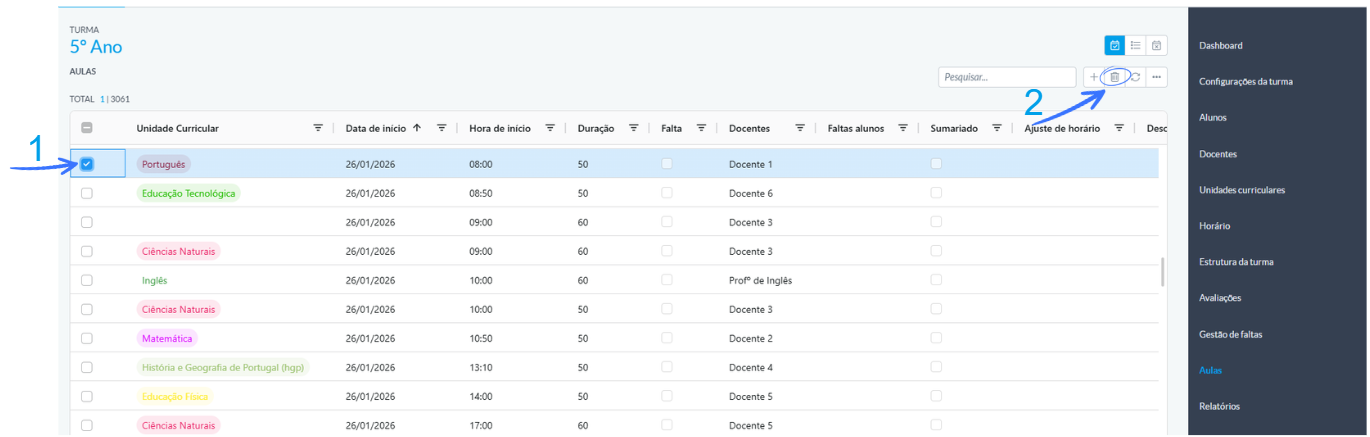Screen dimensions: 1370x437
Task: Click the Docente 4 cell
Action: coord(751,368)
